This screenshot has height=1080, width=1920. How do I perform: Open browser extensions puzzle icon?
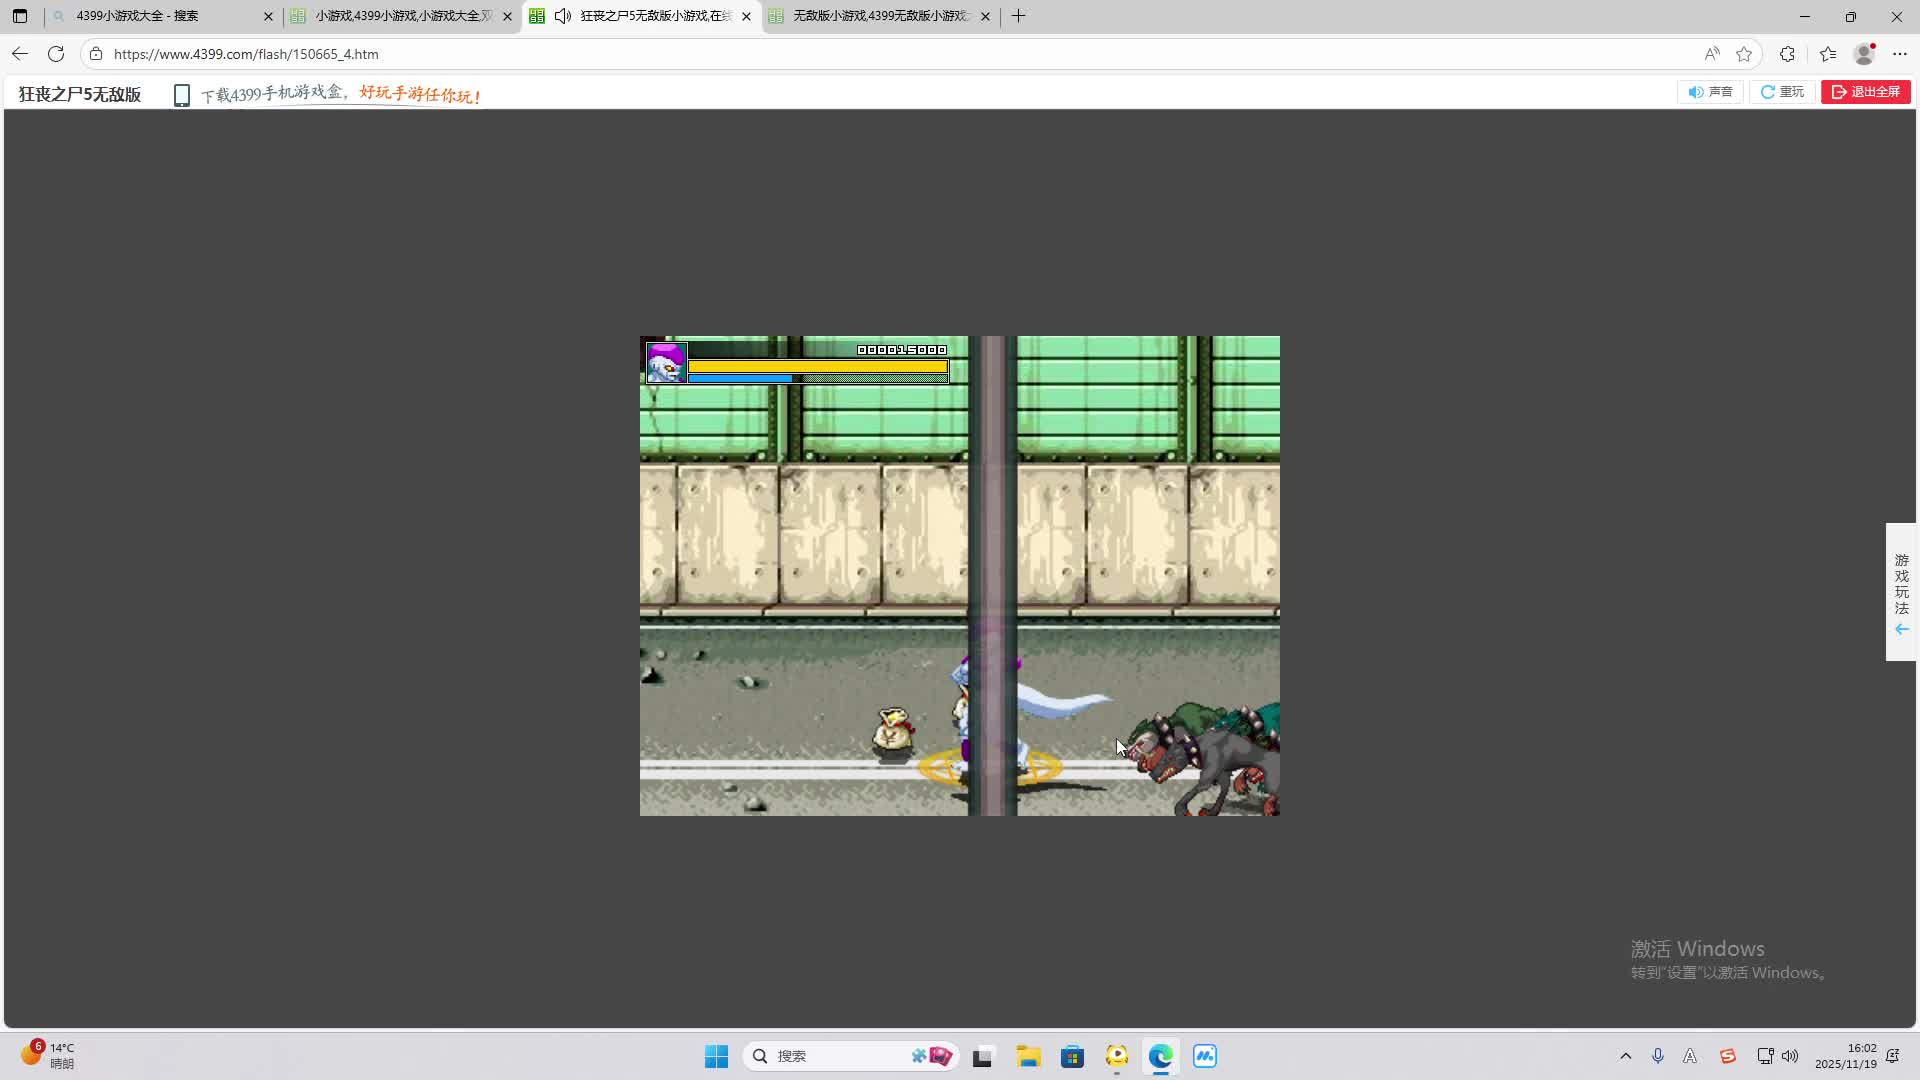1787,54
